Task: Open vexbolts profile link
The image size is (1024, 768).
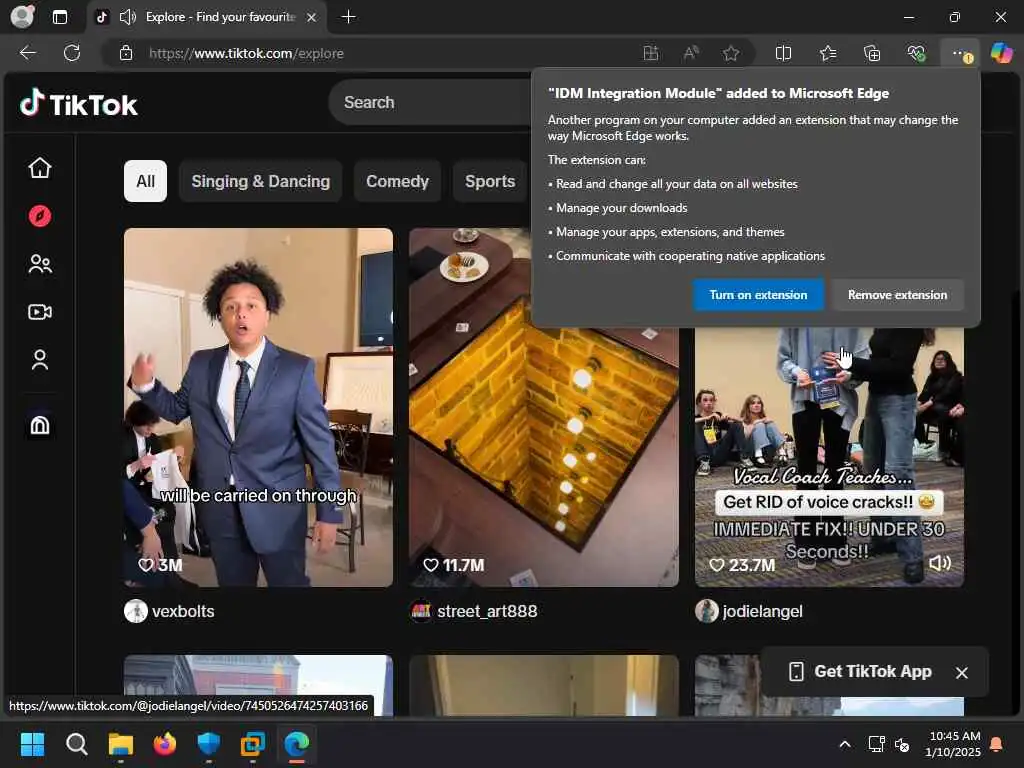Action: [183, 611]
